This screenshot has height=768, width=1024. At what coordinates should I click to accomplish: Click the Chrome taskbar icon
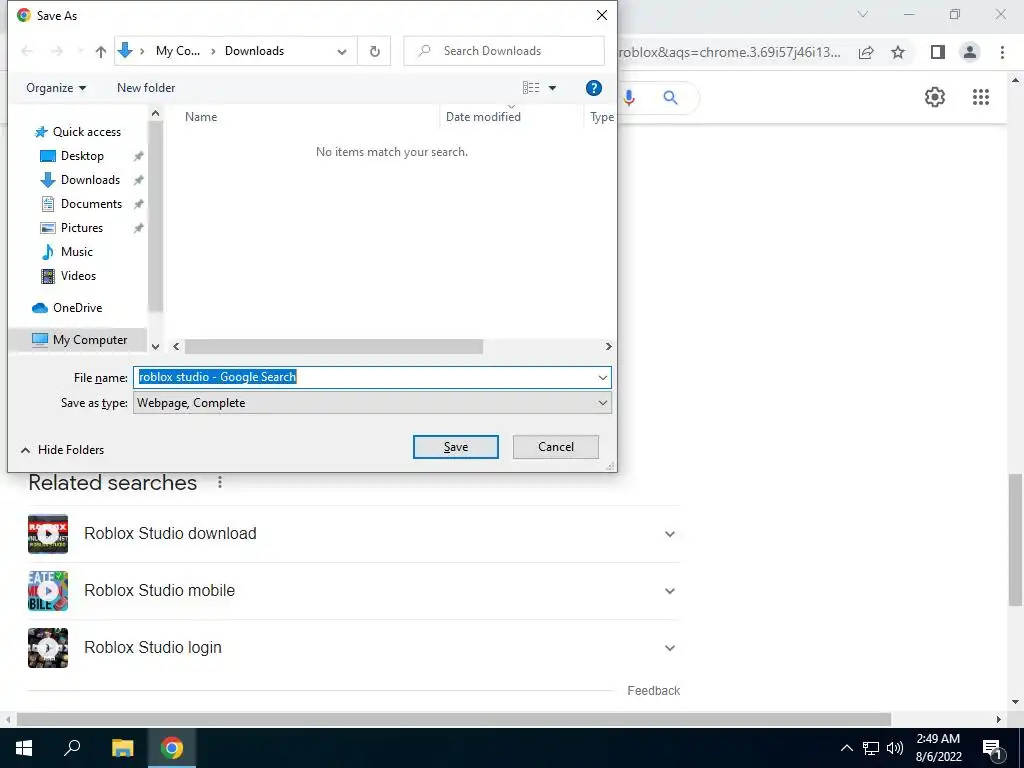pyautogui.click(x=172, y=748)
